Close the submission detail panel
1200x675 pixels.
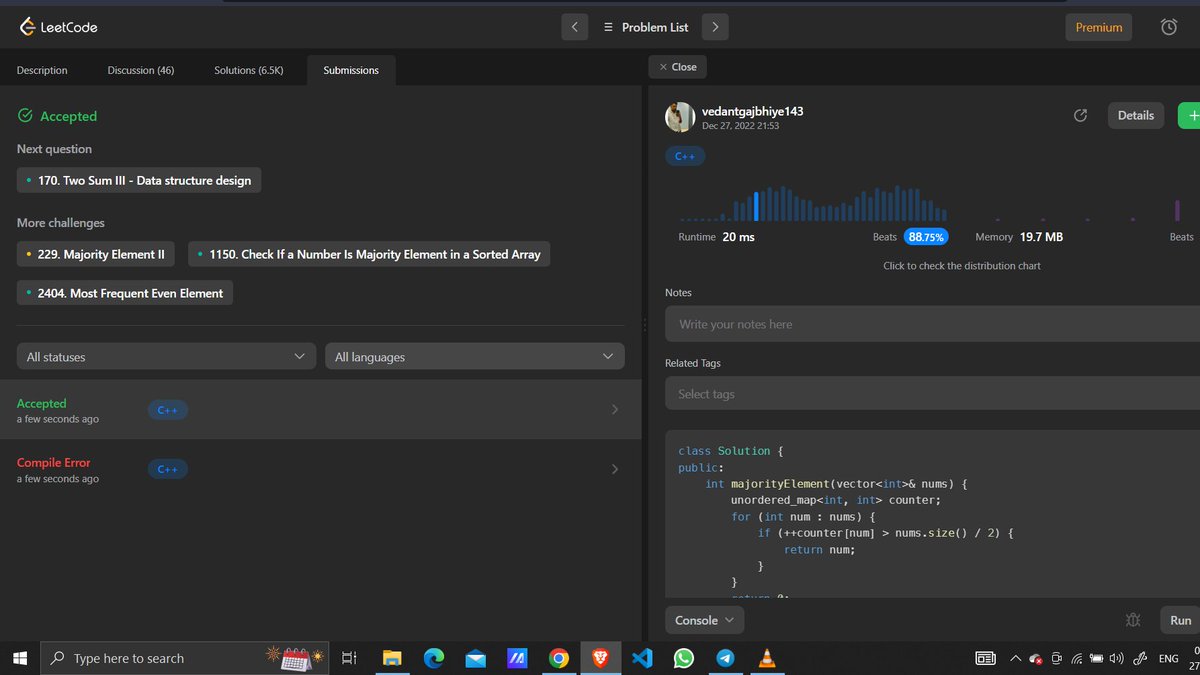(678, 67)
